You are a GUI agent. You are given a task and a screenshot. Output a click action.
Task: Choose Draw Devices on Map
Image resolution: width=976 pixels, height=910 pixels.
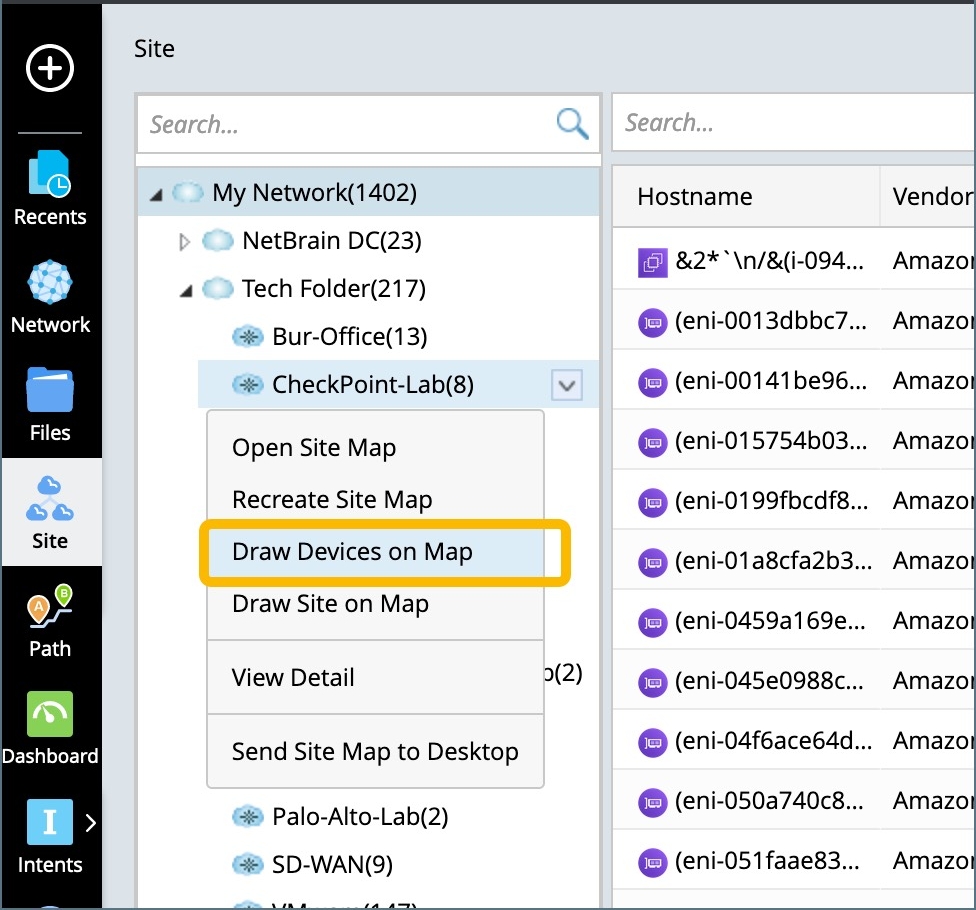point(352,552)
